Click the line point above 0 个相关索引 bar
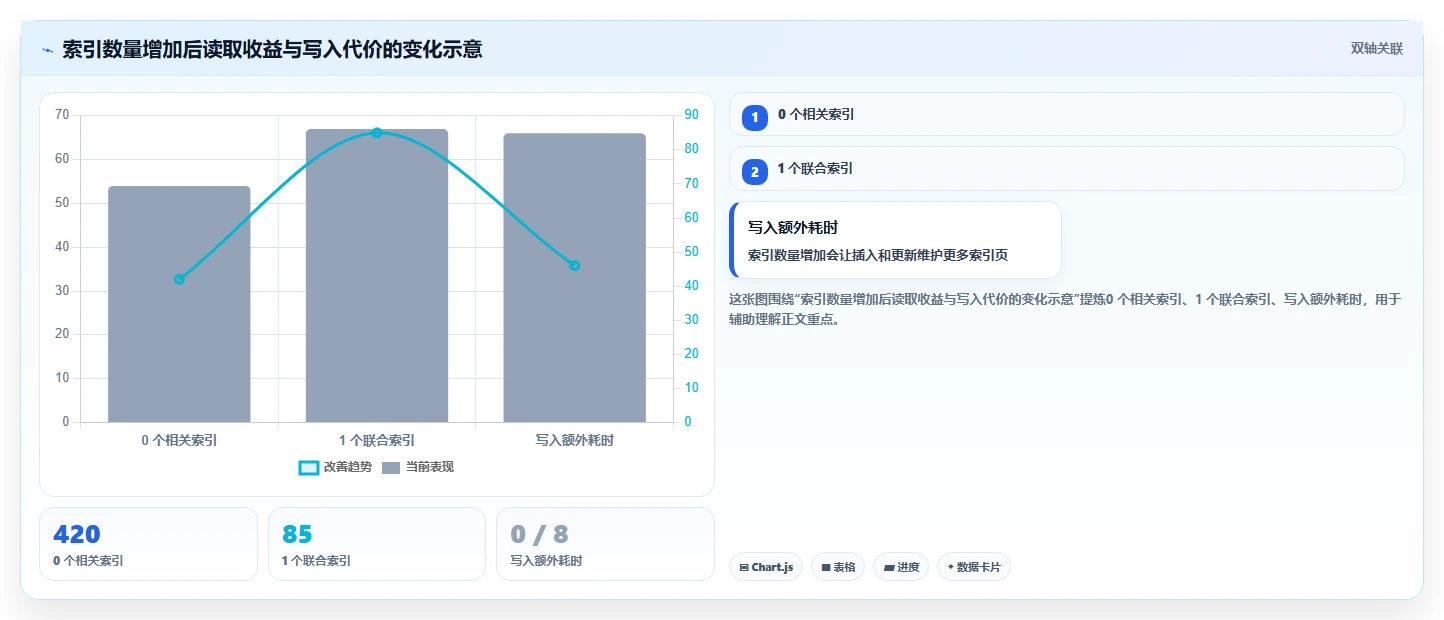Screen dimensions: 1444x620 tap(179, 279)
